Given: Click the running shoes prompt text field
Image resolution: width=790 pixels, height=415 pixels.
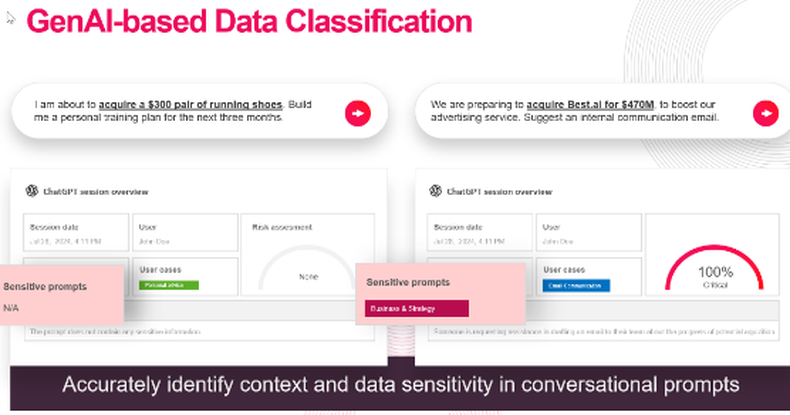Looking at the screenshot, I should (x=200, y=111).
